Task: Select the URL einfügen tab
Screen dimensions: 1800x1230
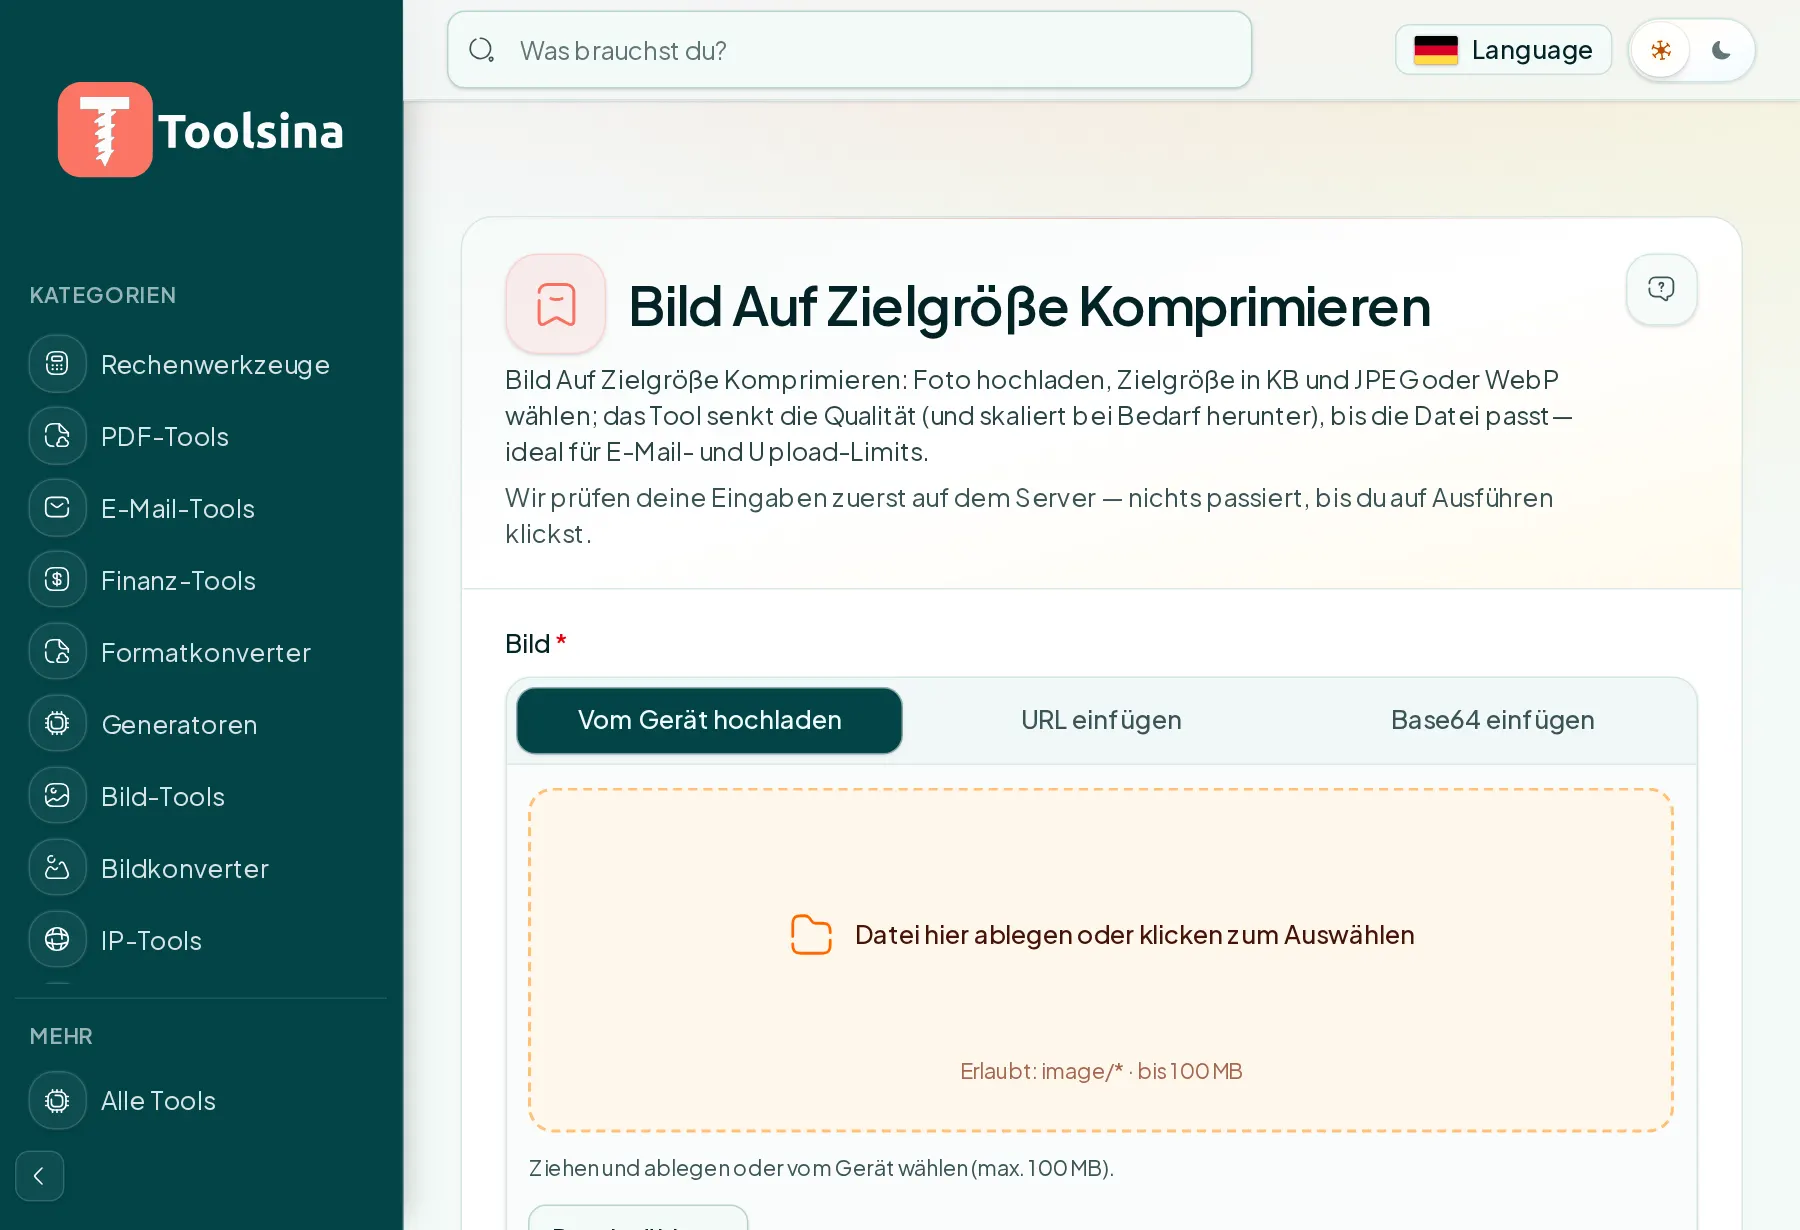Action: coord(1101,720)
